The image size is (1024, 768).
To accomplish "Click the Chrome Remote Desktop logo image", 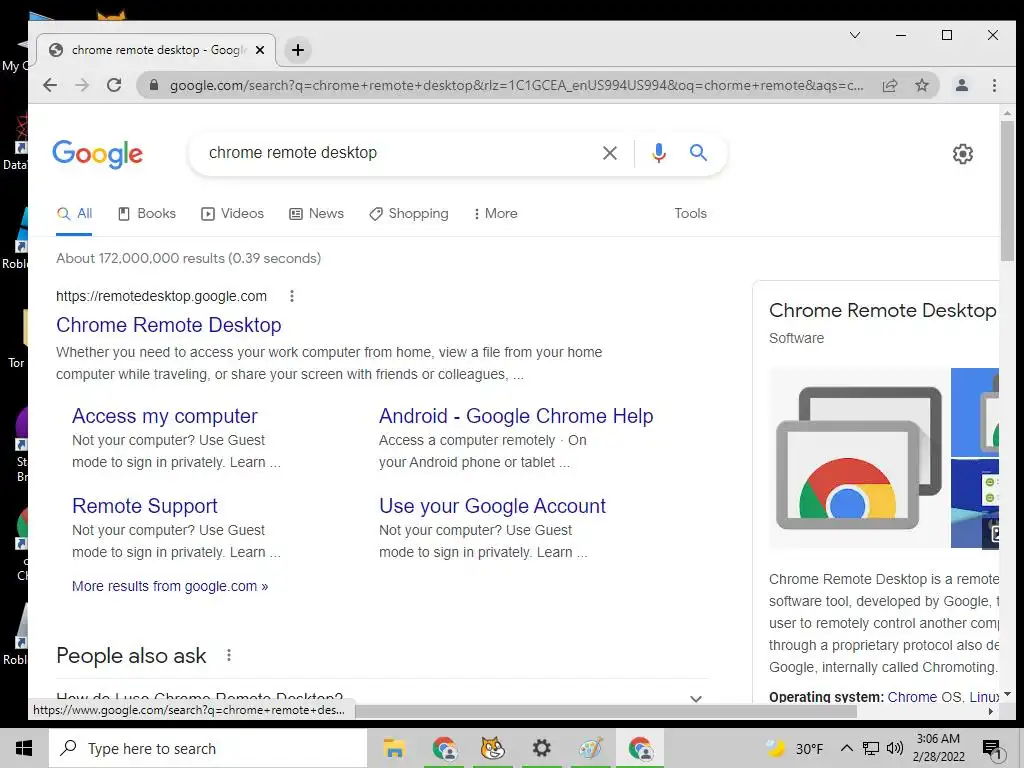I will click(x=859, y=458).
